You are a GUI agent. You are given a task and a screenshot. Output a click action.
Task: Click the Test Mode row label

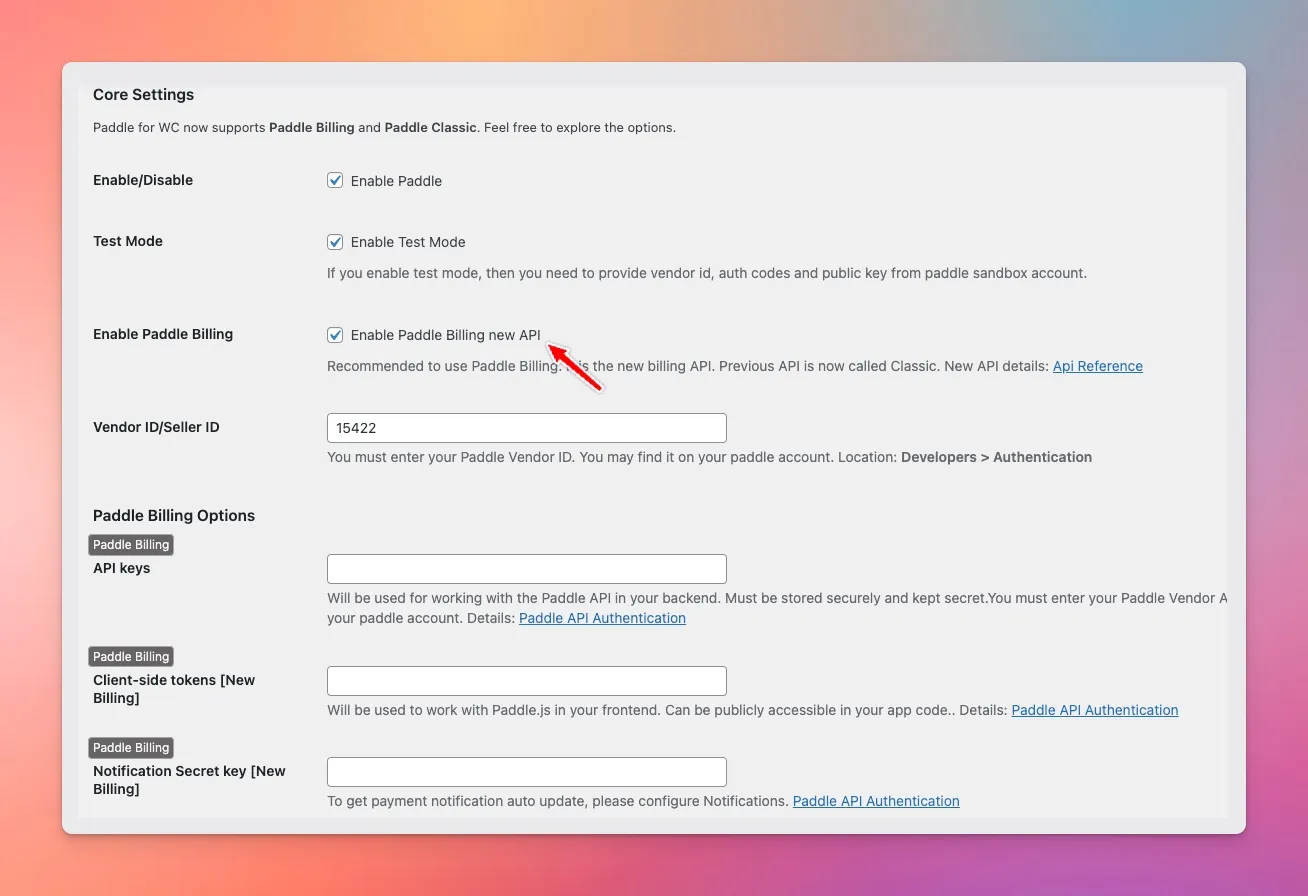[128, 241]
